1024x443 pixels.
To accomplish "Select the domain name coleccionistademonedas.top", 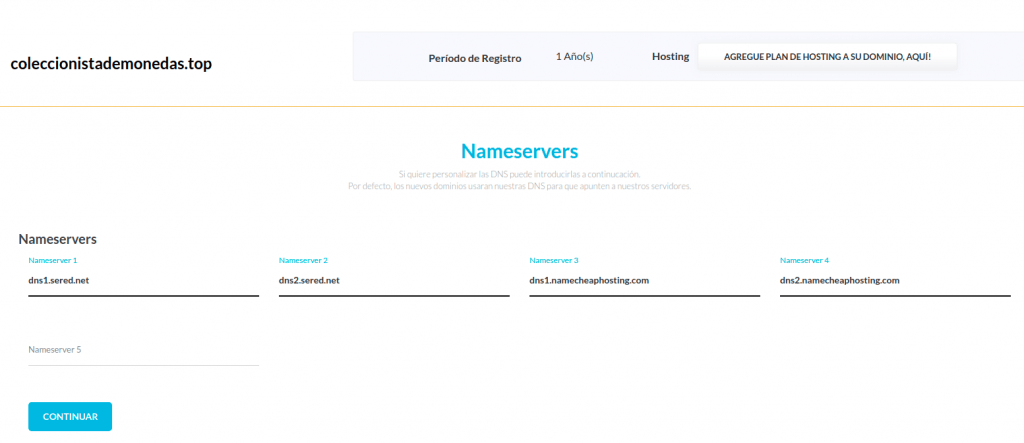I will coord(111,64).
